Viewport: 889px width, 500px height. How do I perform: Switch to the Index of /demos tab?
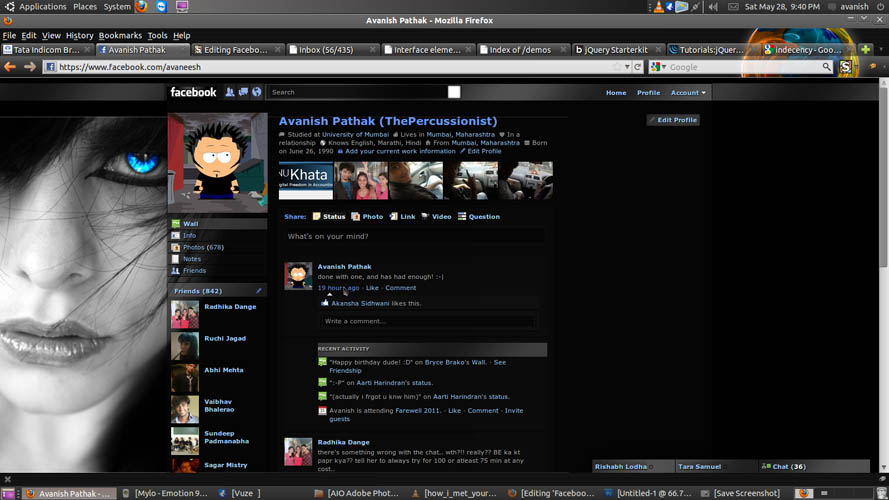pos(523,50)
